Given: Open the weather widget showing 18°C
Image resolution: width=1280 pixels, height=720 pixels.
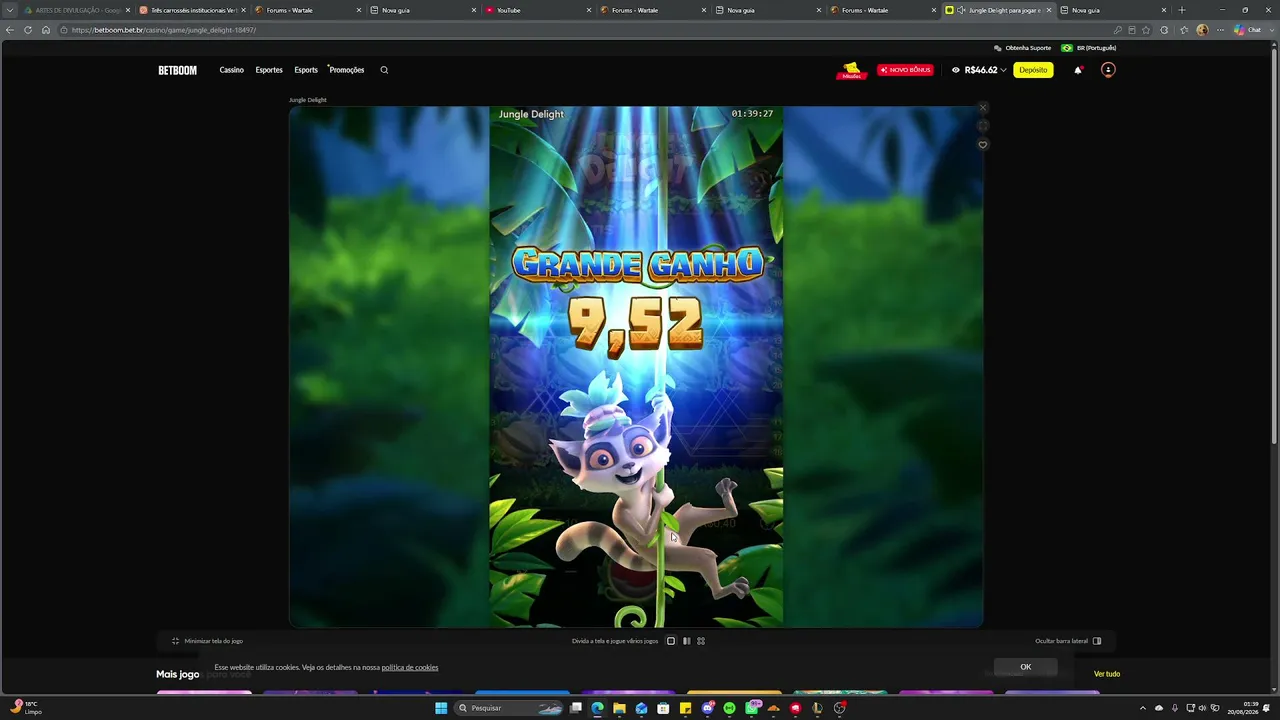Looking at the screenshot, I should click(x=27, y=708).
